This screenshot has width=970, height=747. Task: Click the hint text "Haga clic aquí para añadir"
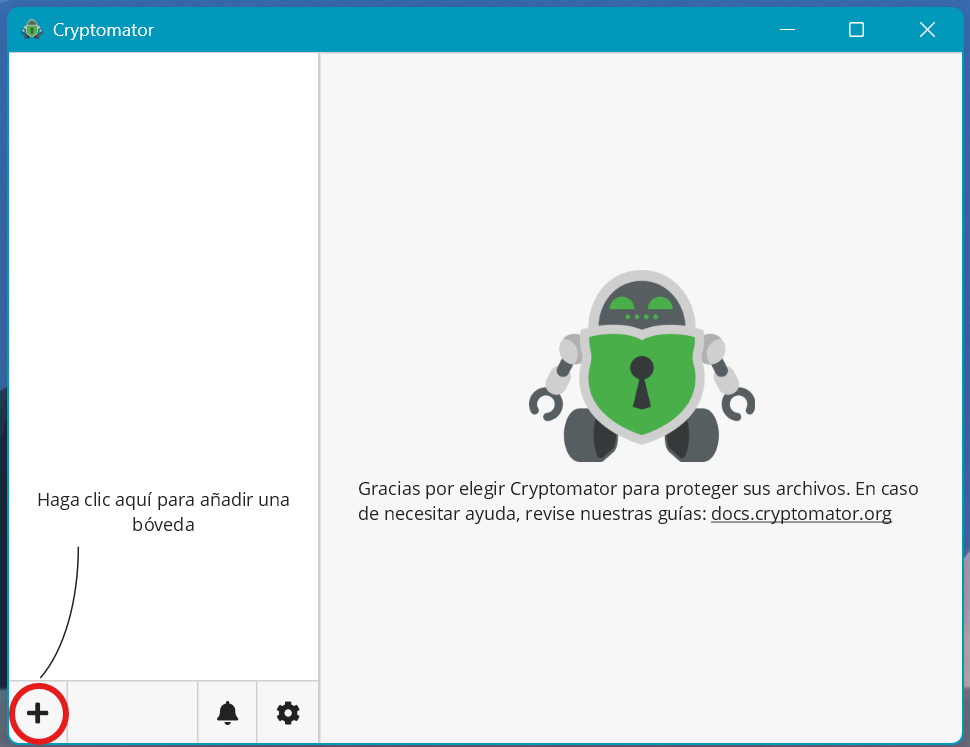click(x=163, y=500)
